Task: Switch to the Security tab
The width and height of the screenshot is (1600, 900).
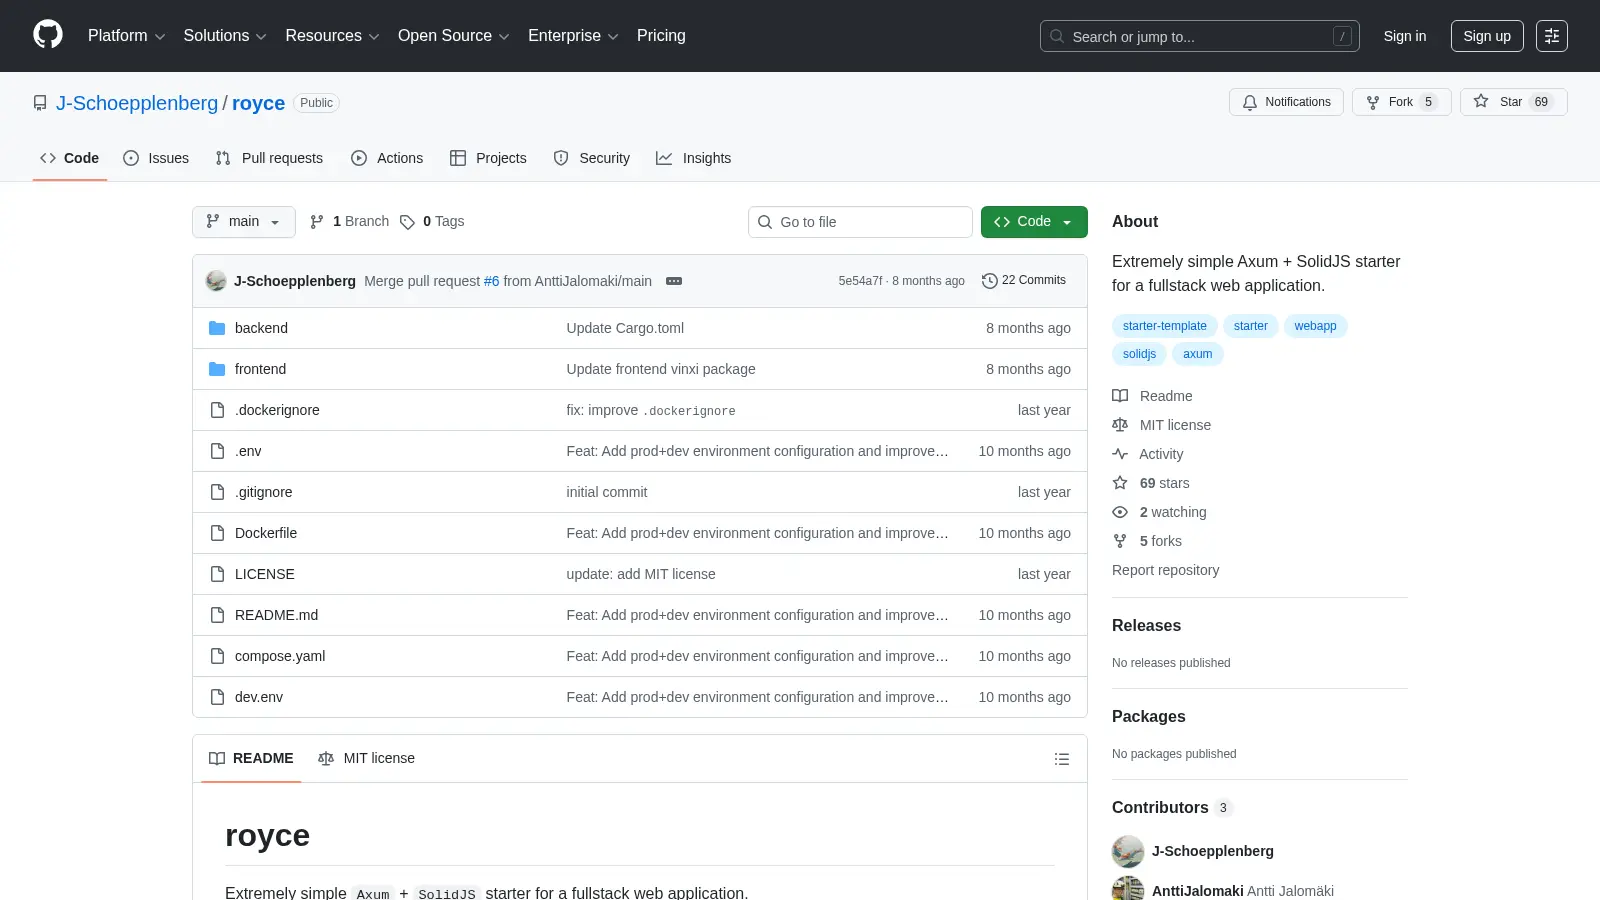Action: pos(592,158)
